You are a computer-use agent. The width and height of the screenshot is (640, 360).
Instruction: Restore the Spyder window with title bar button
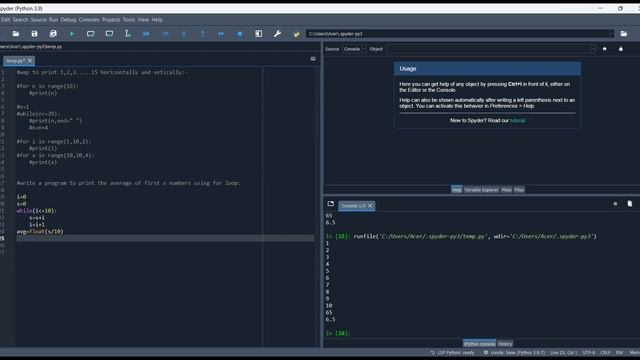point(620,8)
